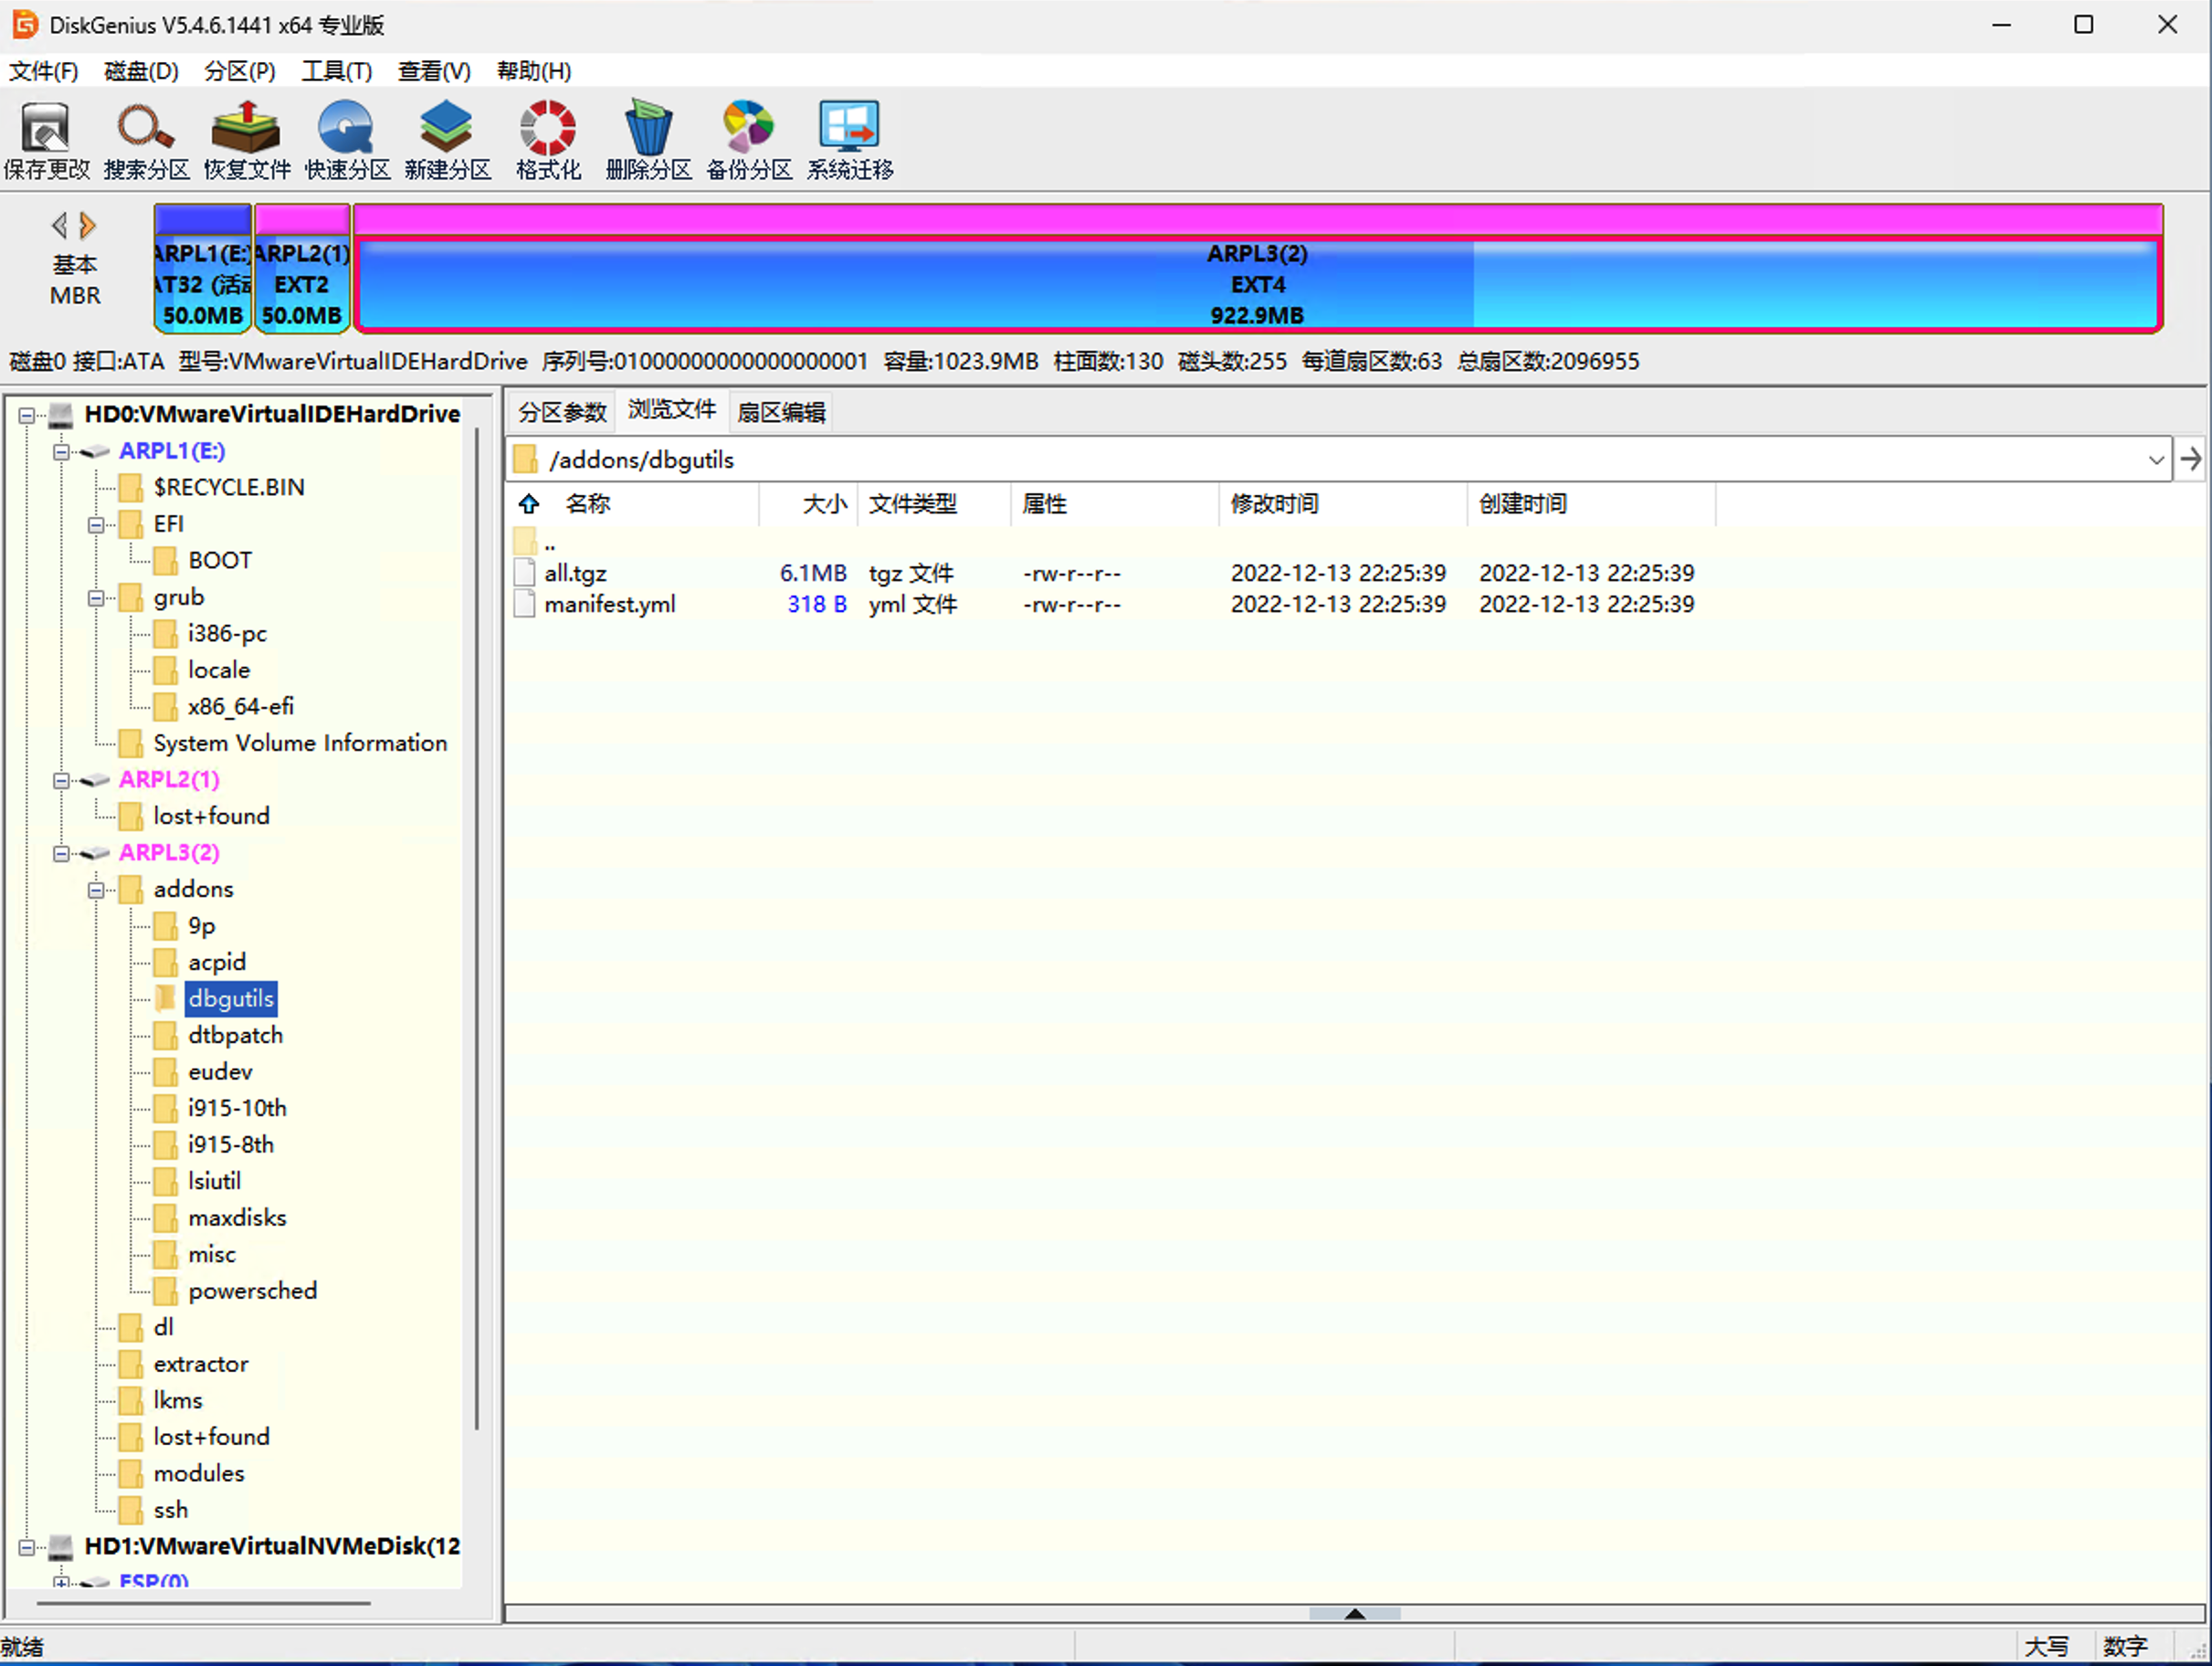The image size is (2212, 1666).
Task: Select the ARPL3(2) partition block
Action: pos(1256,284)
